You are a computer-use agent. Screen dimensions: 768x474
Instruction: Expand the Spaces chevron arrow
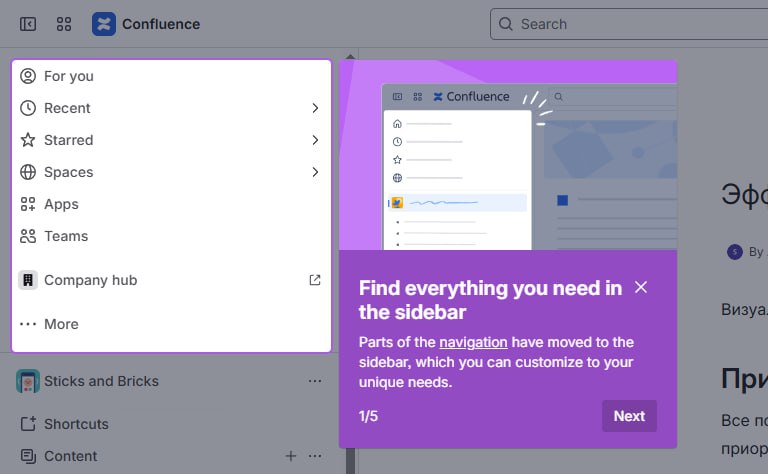(x=315, y=172)
